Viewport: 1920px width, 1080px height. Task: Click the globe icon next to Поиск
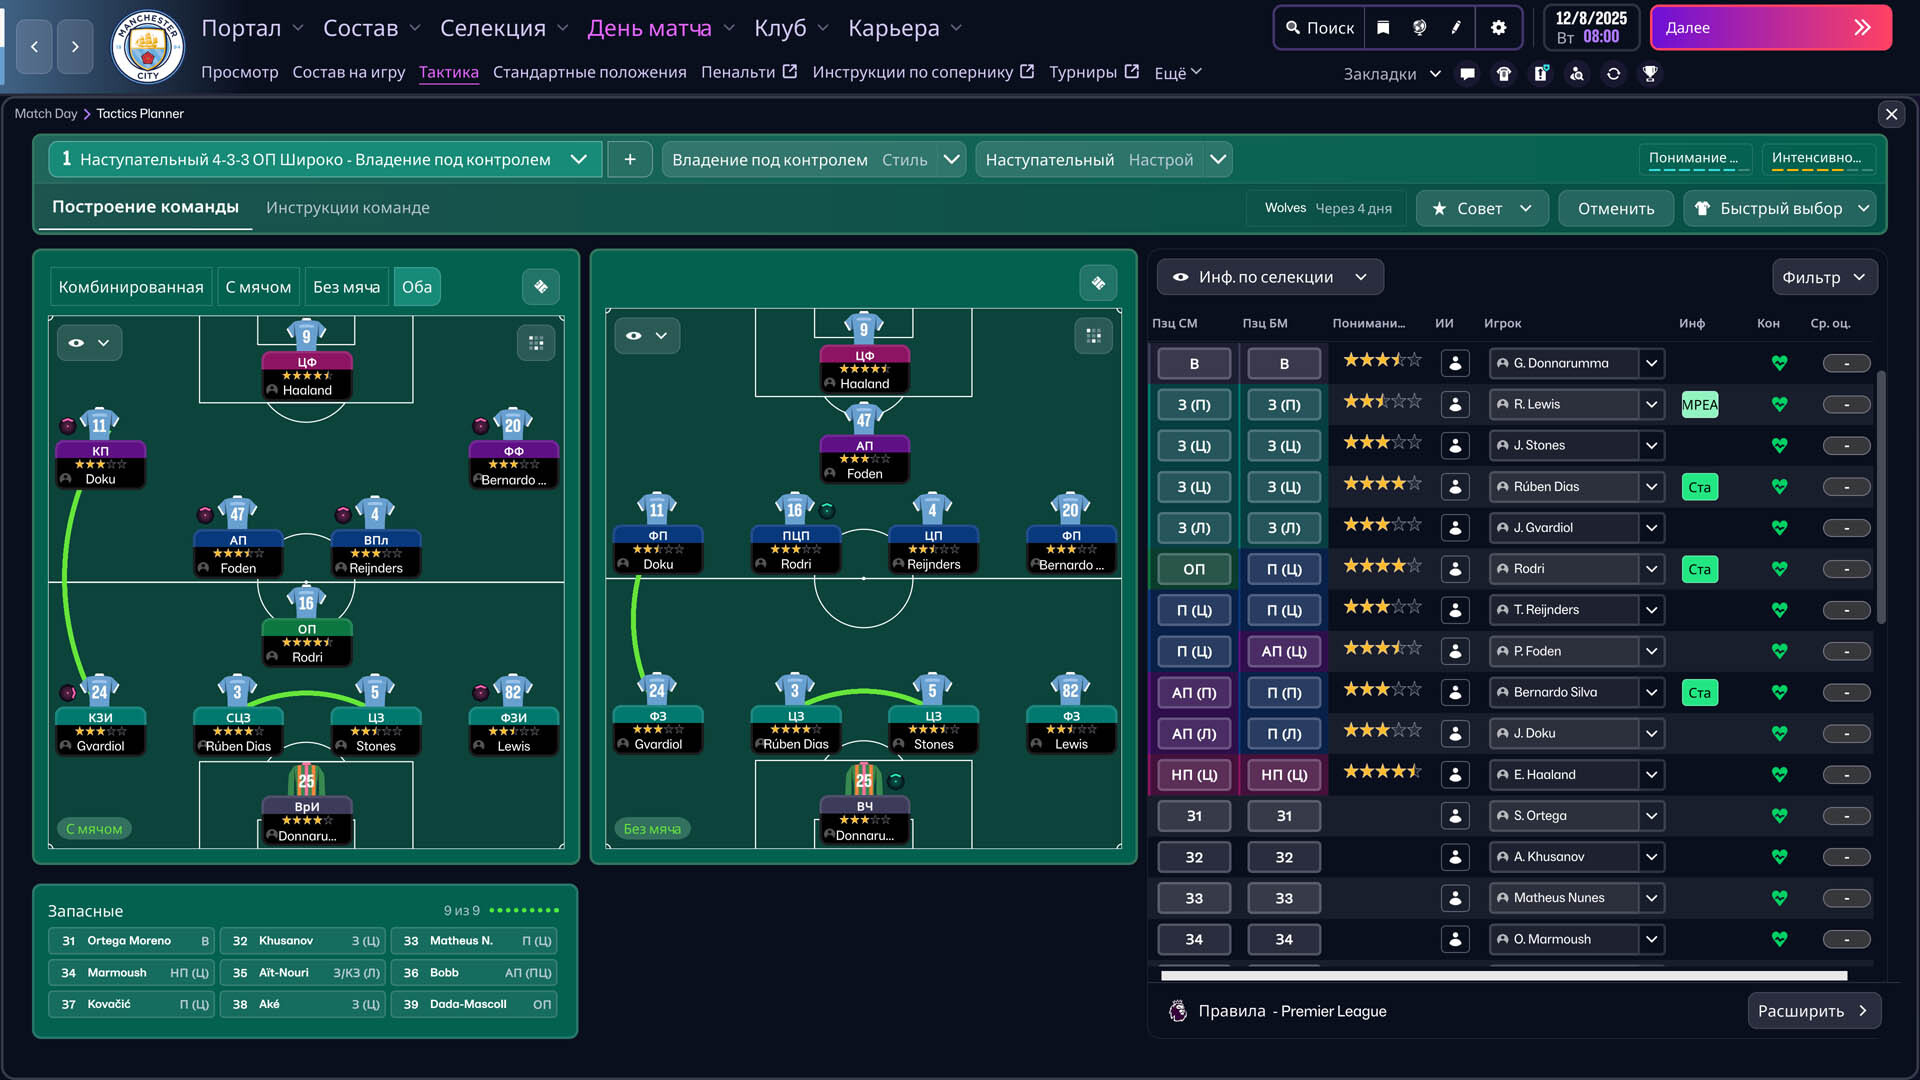1419,27
